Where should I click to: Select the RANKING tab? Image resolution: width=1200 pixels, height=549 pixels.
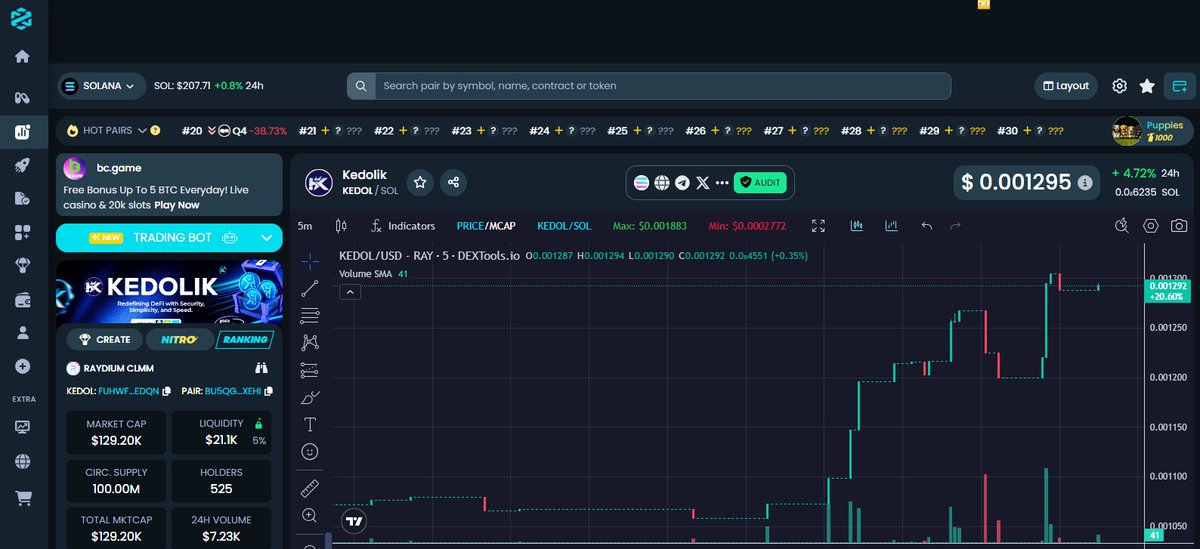(245, 340)
